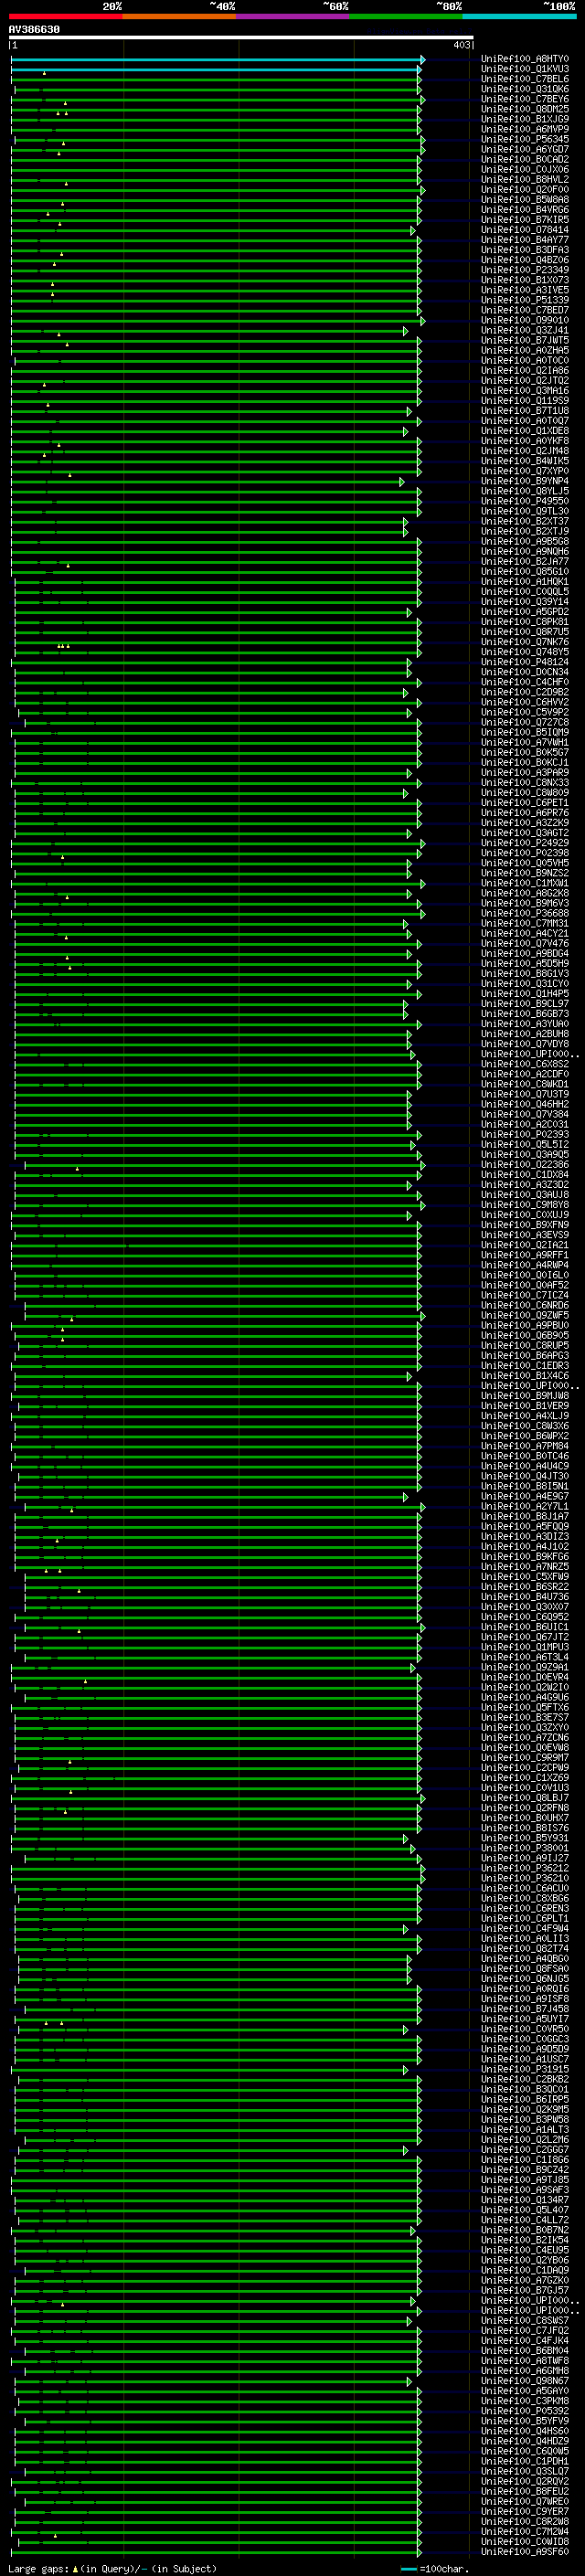Choose hit UniRef100_B4AY77

(x=525, y=240)
